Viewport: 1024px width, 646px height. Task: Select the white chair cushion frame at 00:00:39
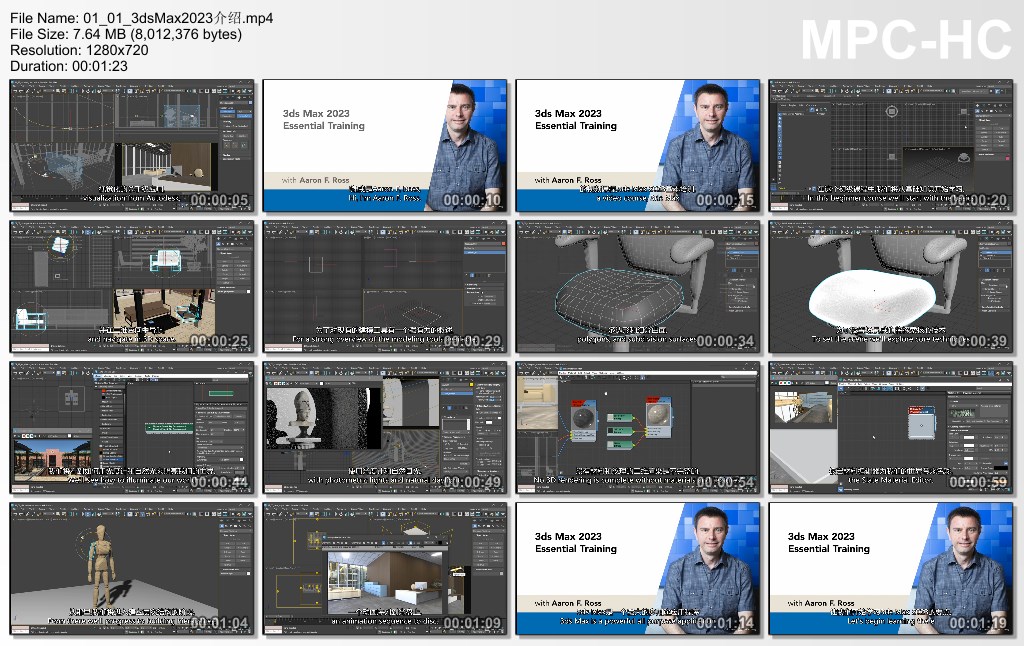[891, 287]
